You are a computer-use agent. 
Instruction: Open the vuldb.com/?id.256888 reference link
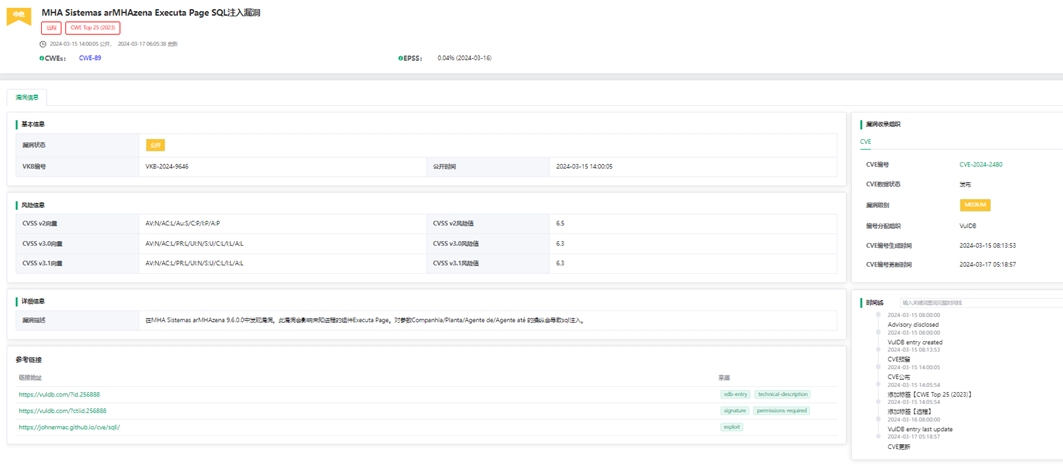pos(60,394)
